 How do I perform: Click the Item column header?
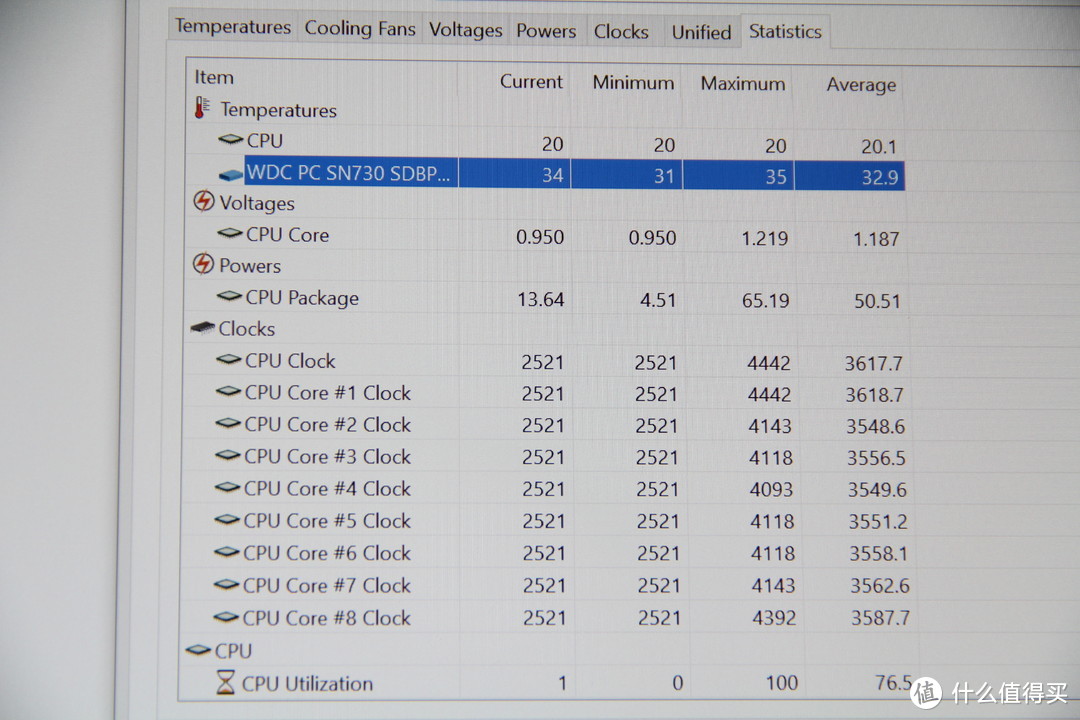[214, 77]
